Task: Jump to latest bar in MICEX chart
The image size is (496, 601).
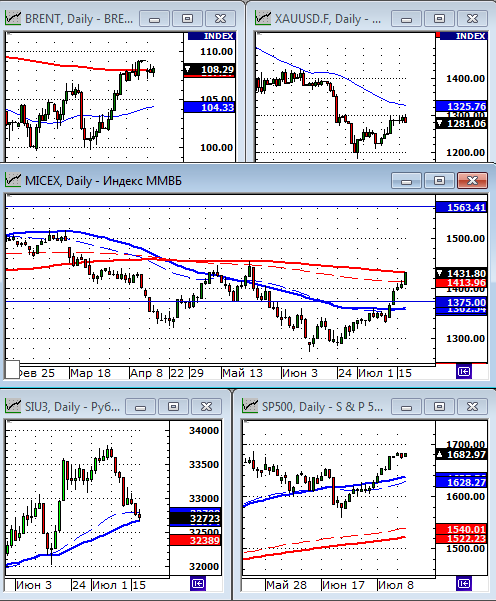Action: point(464,371)
